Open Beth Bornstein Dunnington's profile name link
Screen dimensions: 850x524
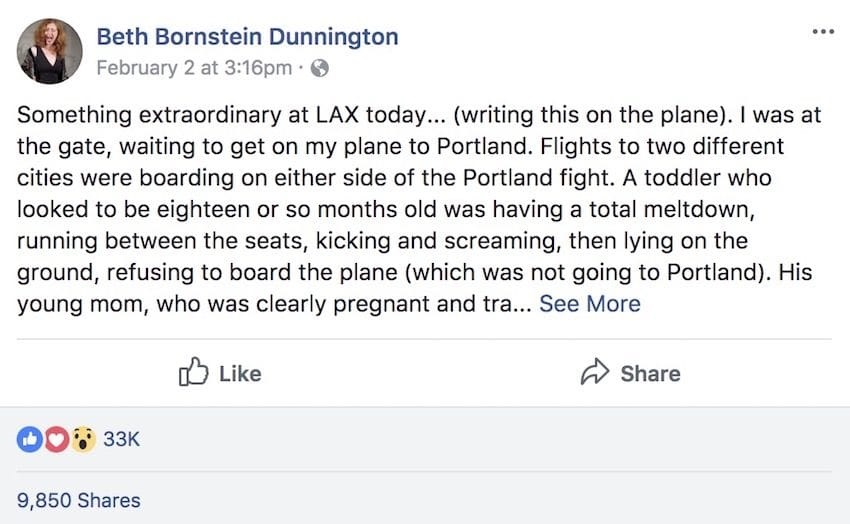pyautogui.click(x=247, y=37)
